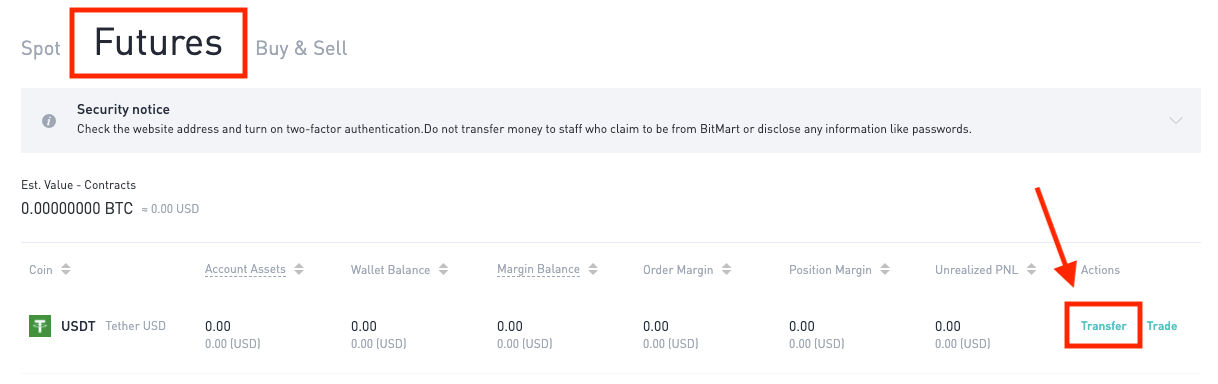Select the Futures tab
This screenshot has height=384, width=1218.
pos(158,42)
